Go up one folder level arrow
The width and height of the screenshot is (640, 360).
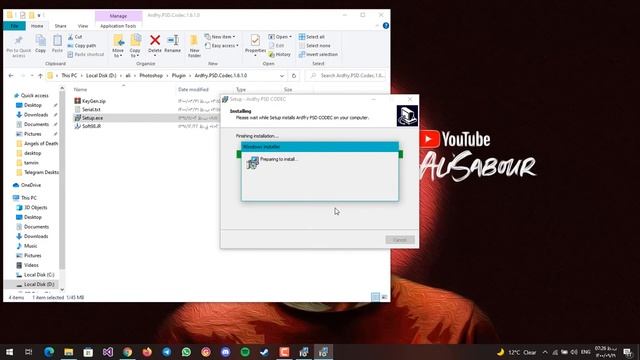[x=40, y=76]
